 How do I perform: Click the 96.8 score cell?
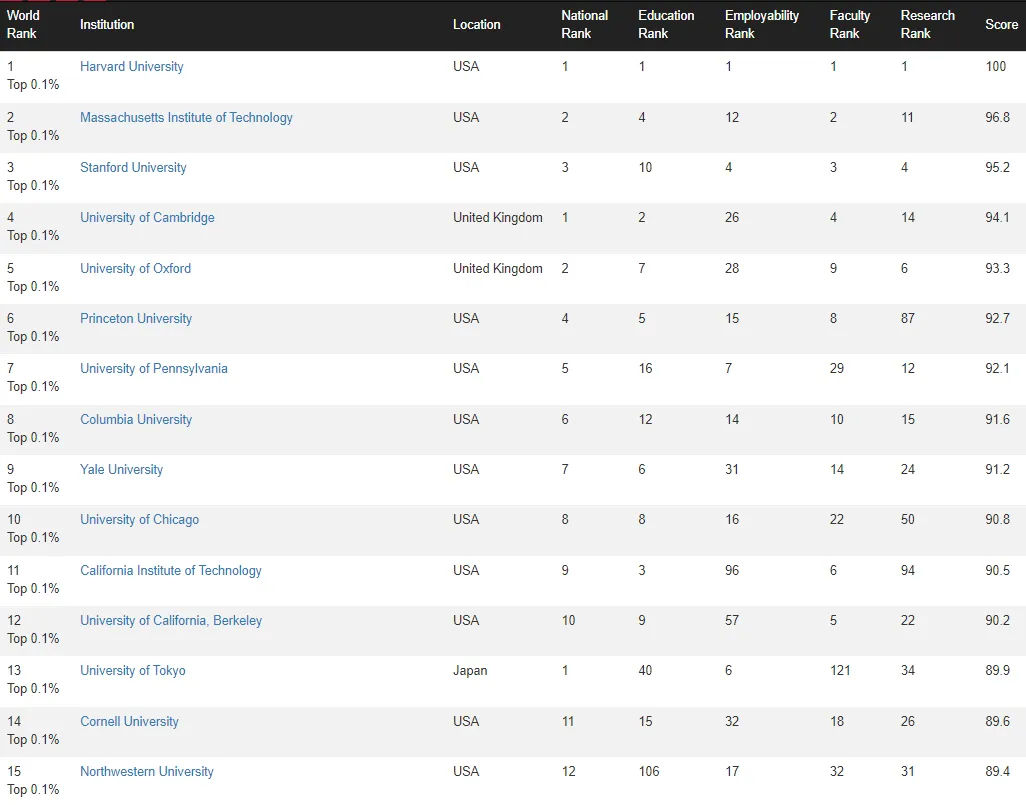coord(997,118)
